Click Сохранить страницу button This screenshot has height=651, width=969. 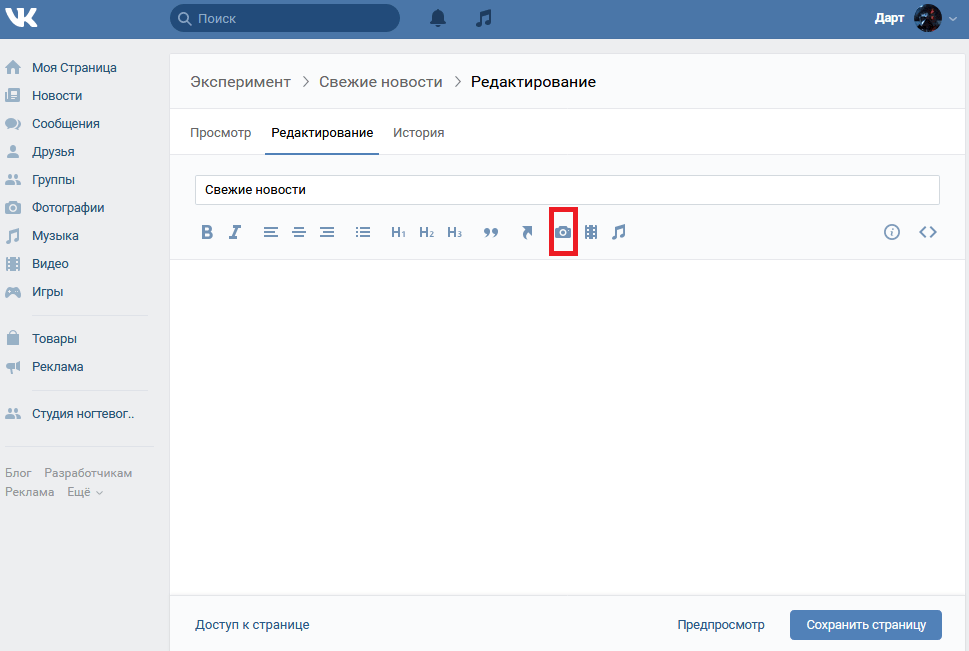pyautogui.click(x=865, y=625)
